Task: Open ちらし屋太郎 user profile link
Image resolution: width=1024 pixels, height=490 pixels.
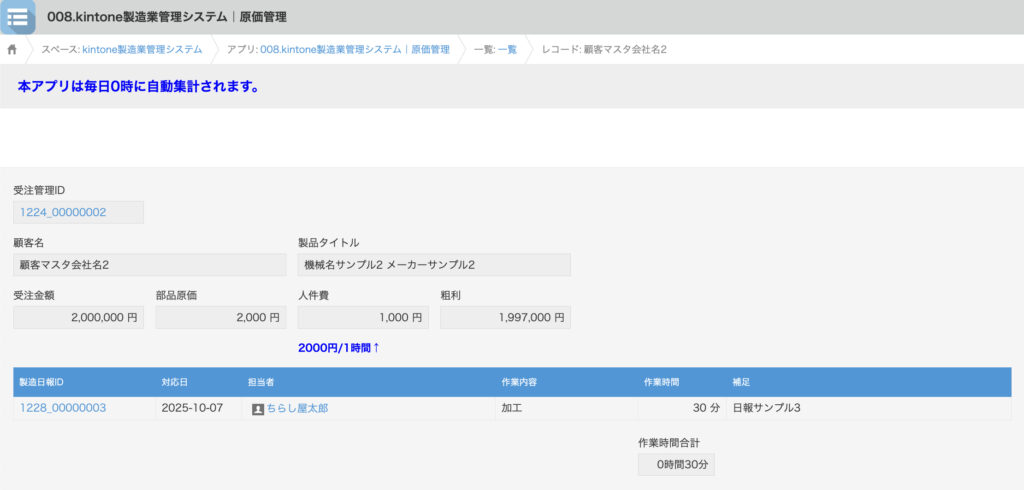Action: (x=297, y=408)
